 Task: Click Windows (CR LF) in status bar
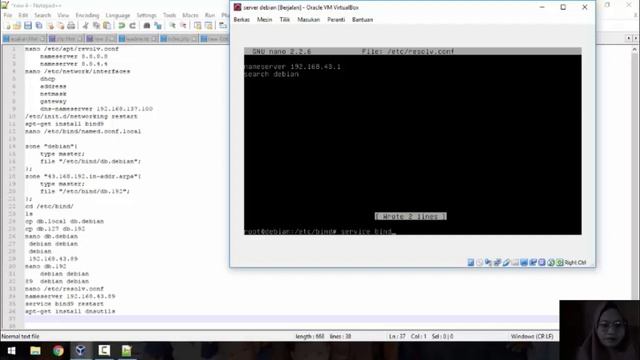(532, 336)
